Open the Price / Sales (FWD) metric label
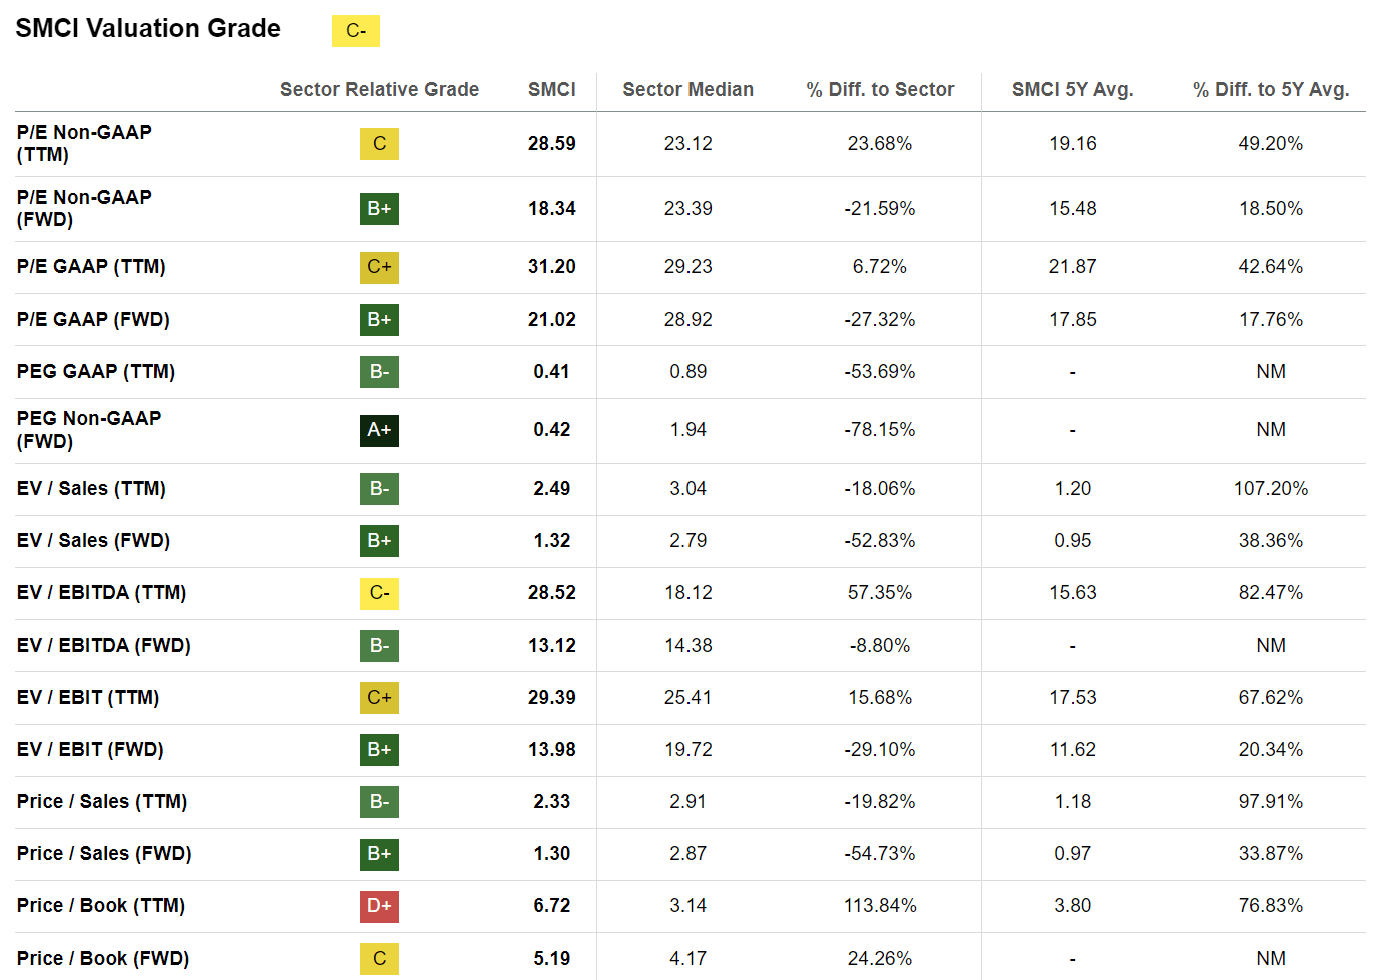This screenshot has width=1374, height=980. coord(104,854)
